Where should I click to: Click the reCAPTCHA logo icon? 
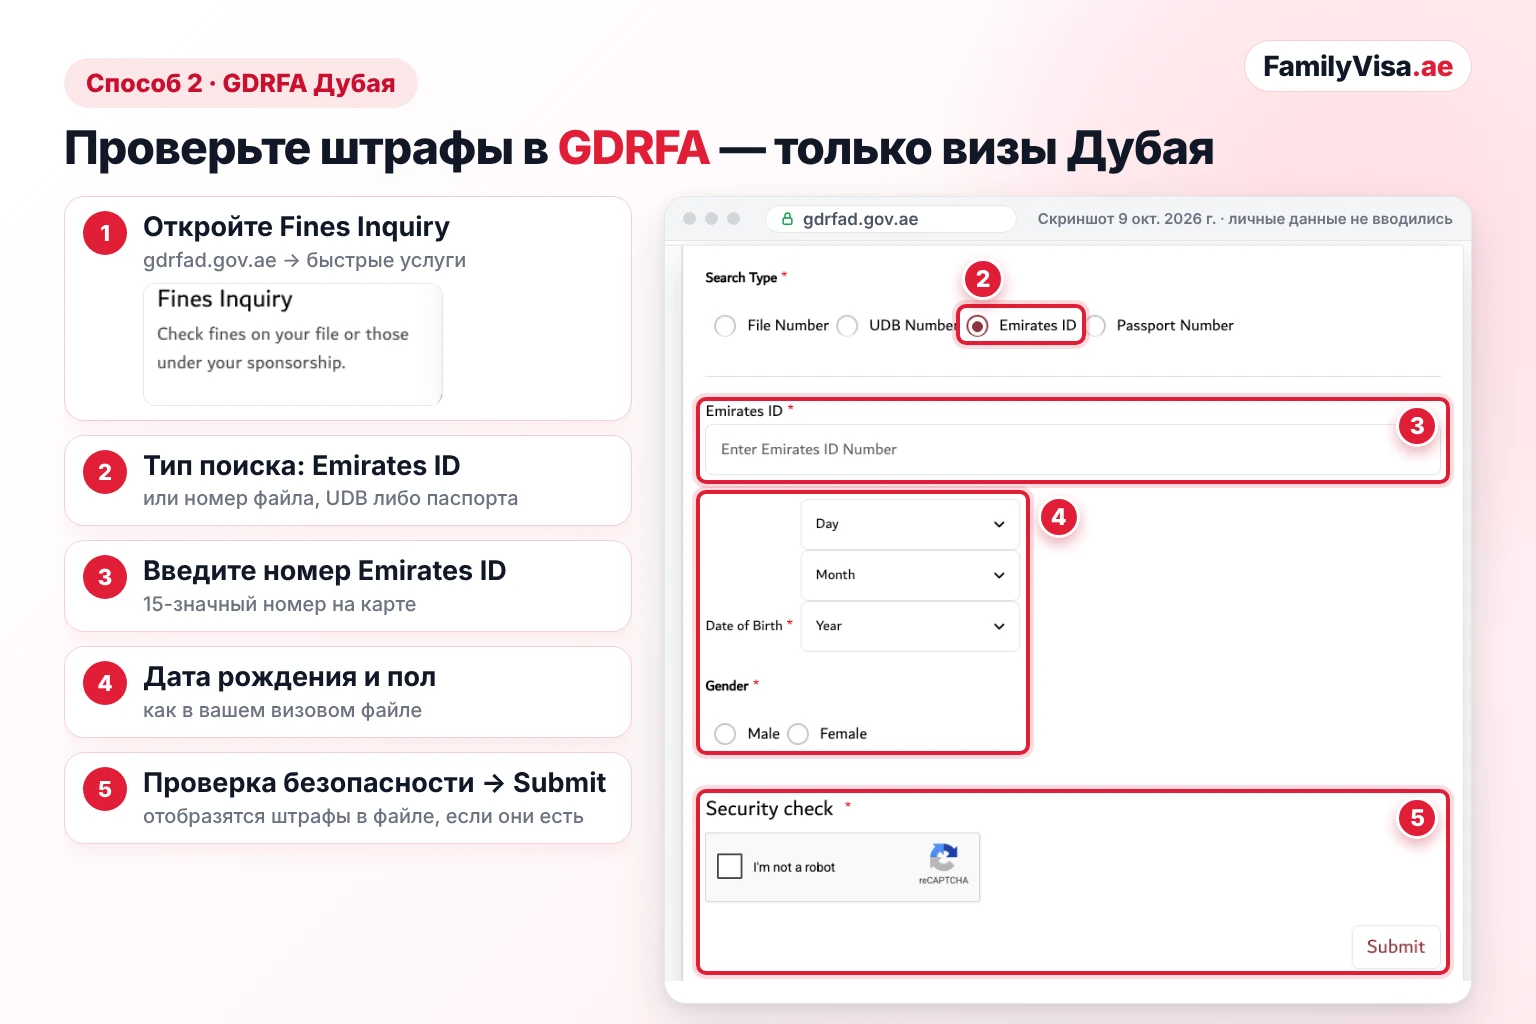[943, 857]
